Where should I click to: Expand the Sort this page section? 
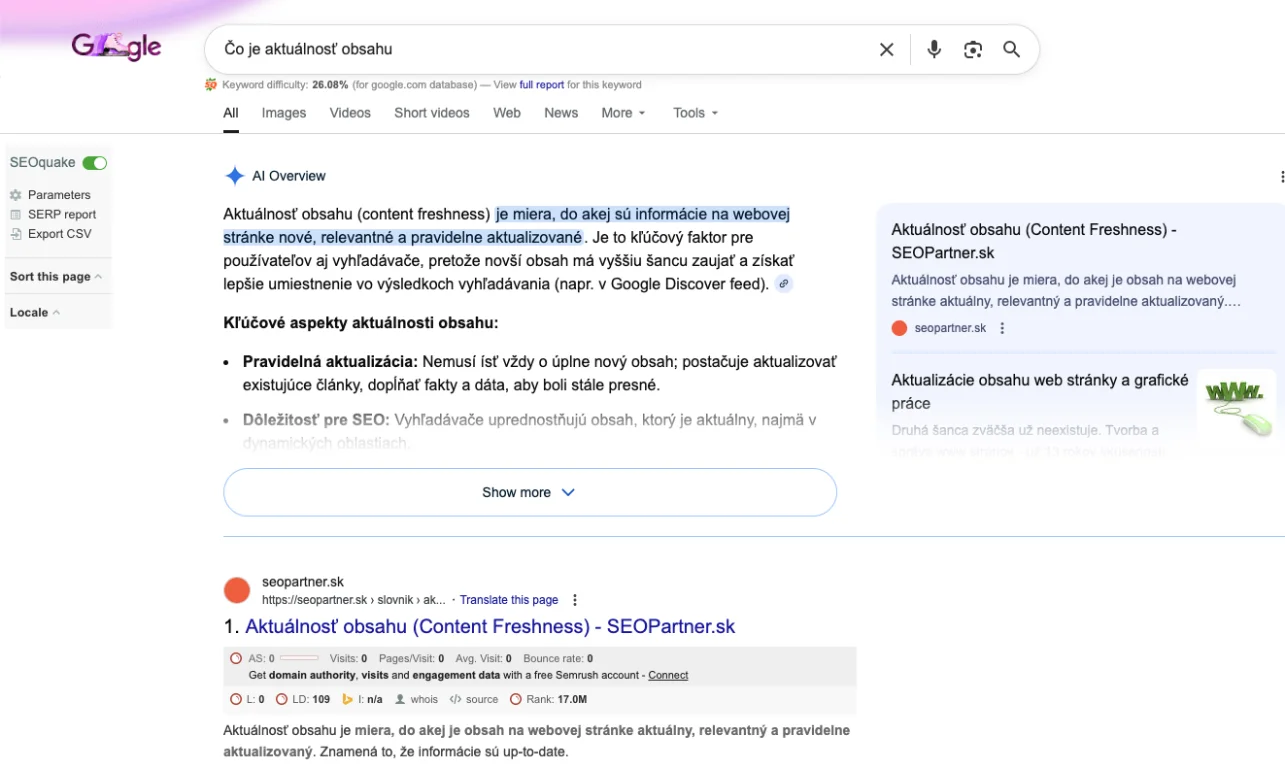(55, 277)
